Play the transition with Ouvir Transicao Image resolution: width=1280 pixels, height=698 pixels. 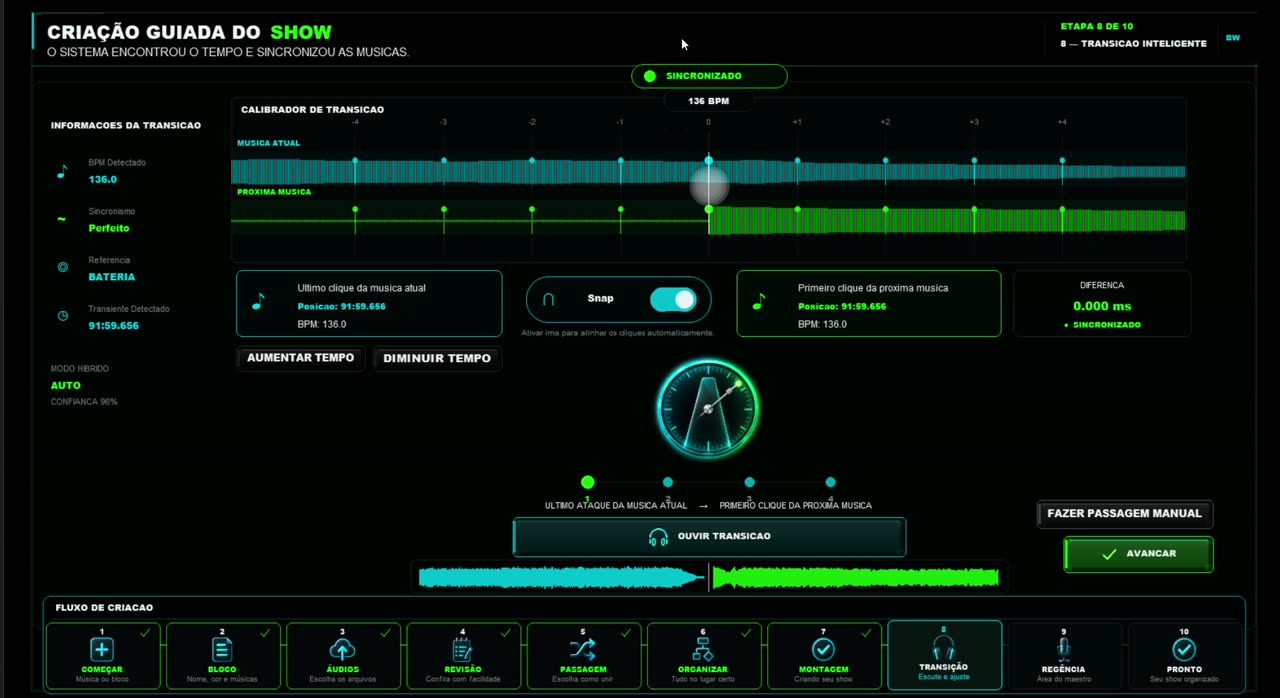point(709,536)
